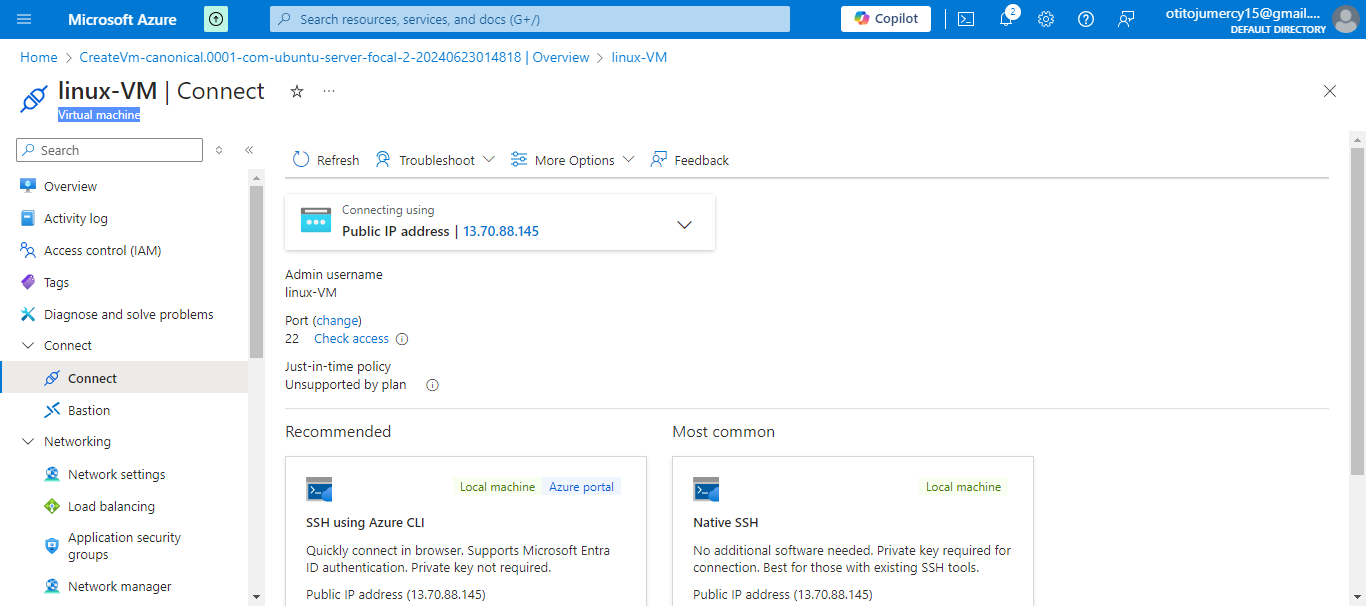Click the sidebar Search box
The image size is (1366, 606).
(110, 150)
